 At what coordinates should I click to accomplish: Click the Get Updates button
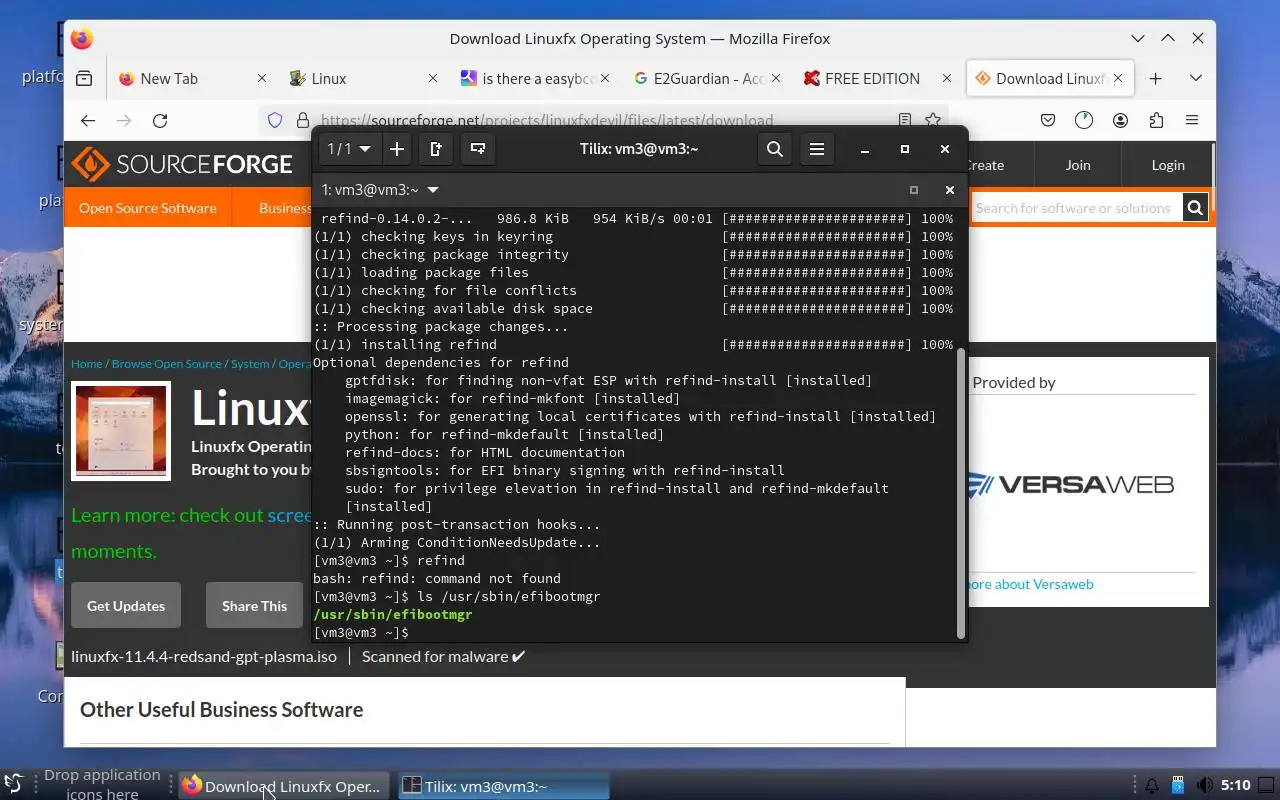tap(126, 606)
